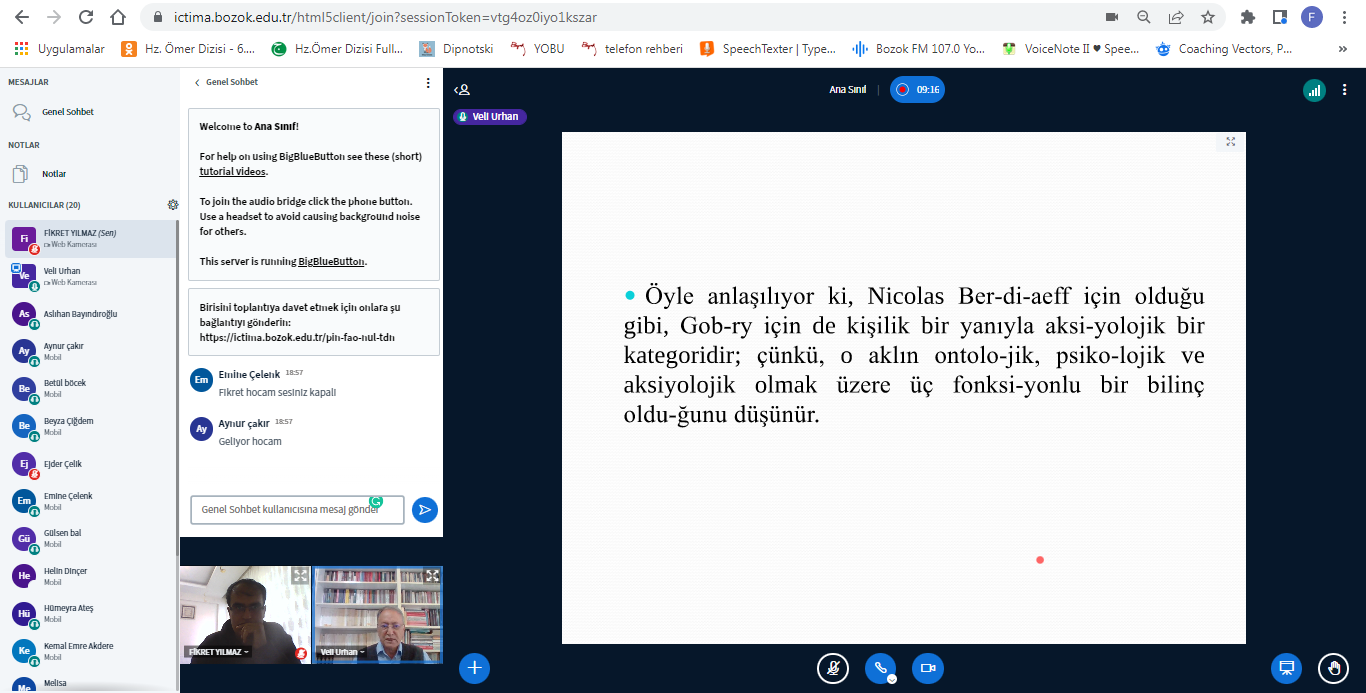Click the send message arrow icon

coord(425,510)
